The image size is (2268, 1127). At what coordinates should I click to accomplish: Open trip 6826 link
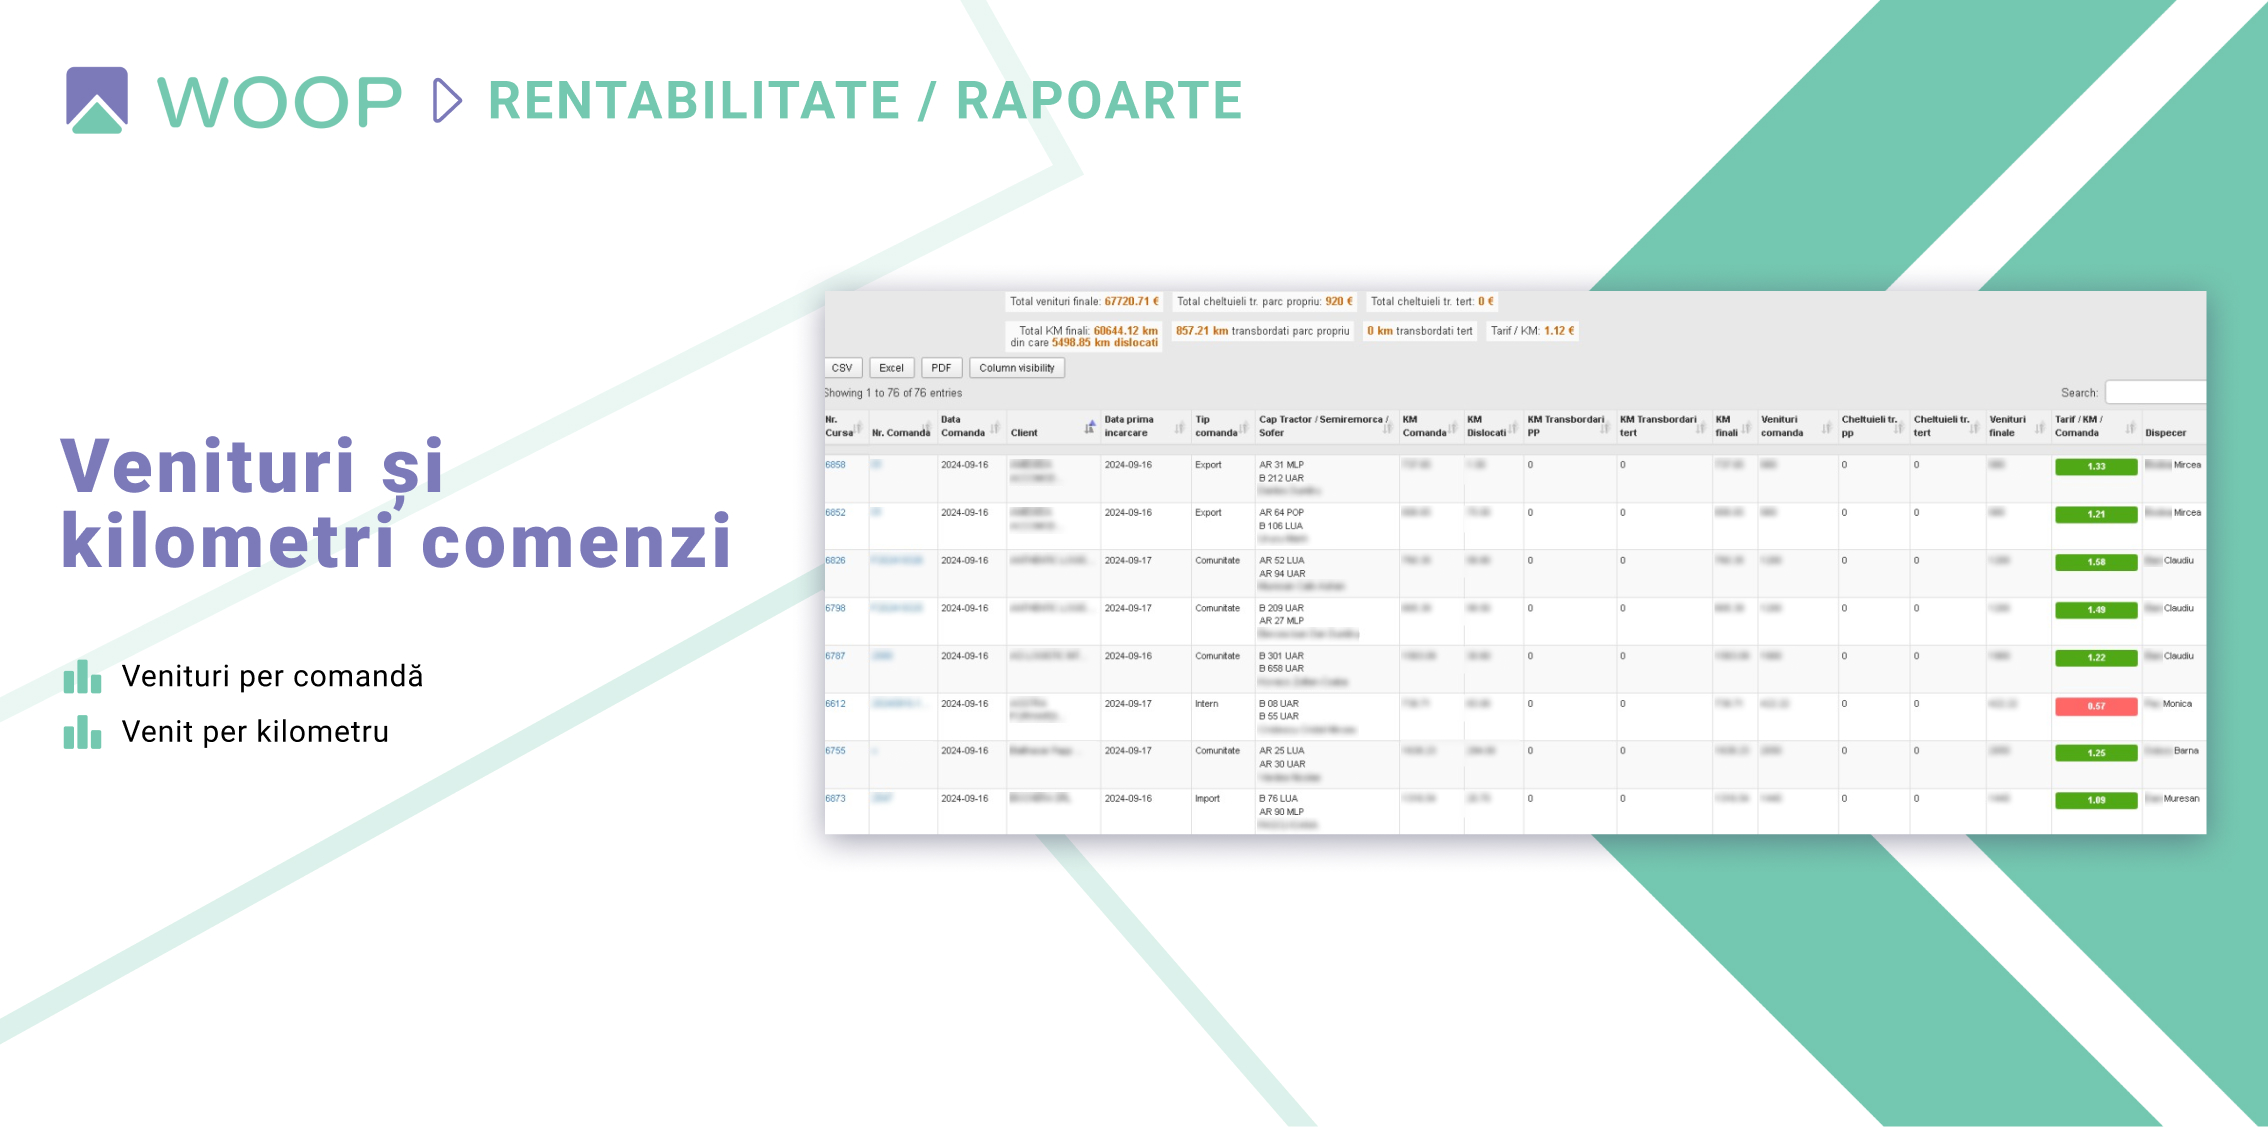click(x=835, y=561)
